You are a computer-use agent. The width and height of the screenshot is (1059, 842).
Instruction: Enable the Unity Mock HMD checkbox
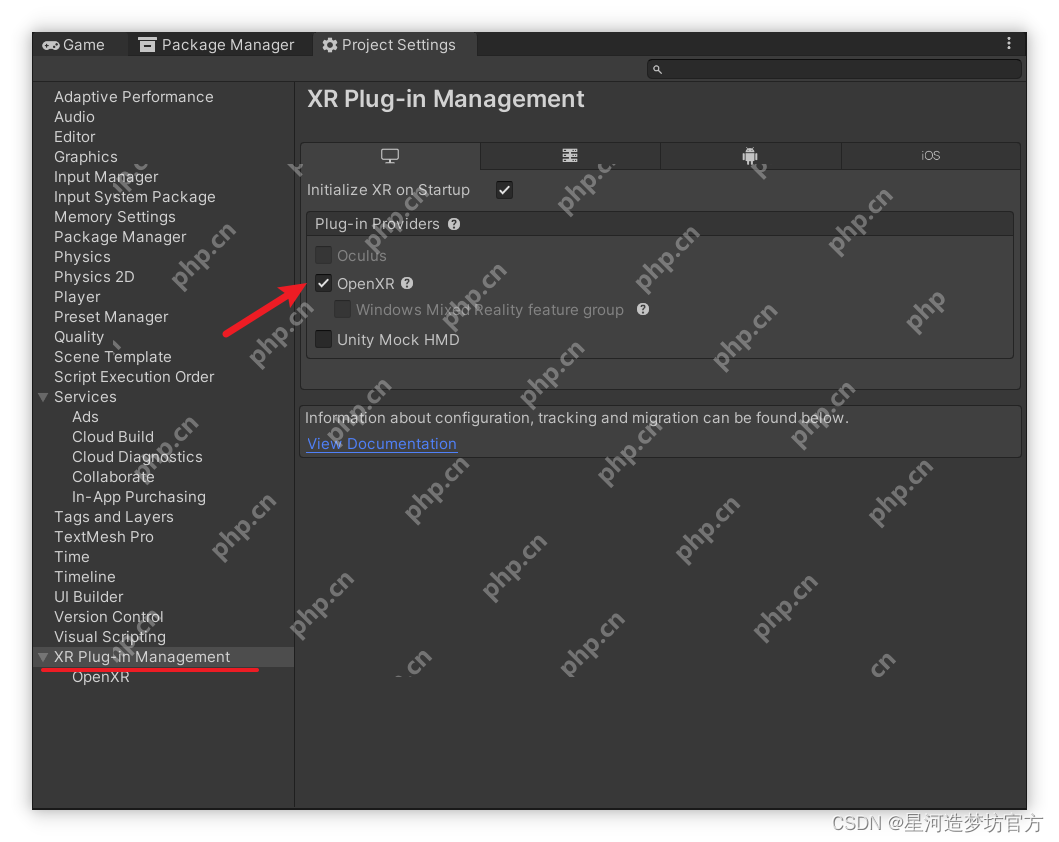tap(323, 340)
